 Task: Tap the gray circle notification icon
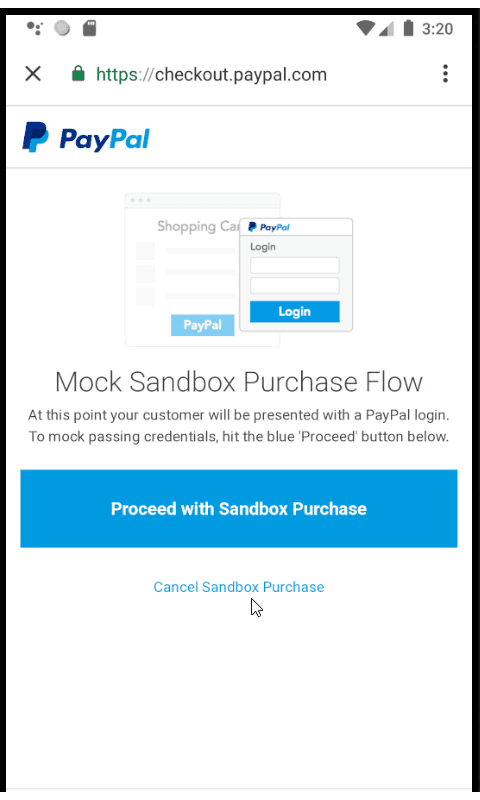(62, 28)
